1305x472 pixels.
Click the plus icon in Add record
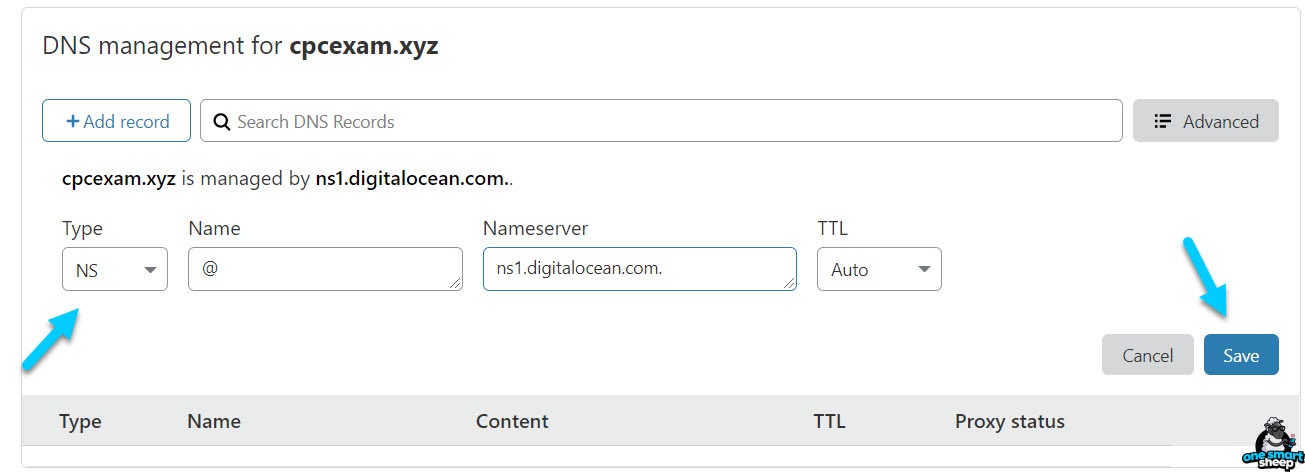72,121
